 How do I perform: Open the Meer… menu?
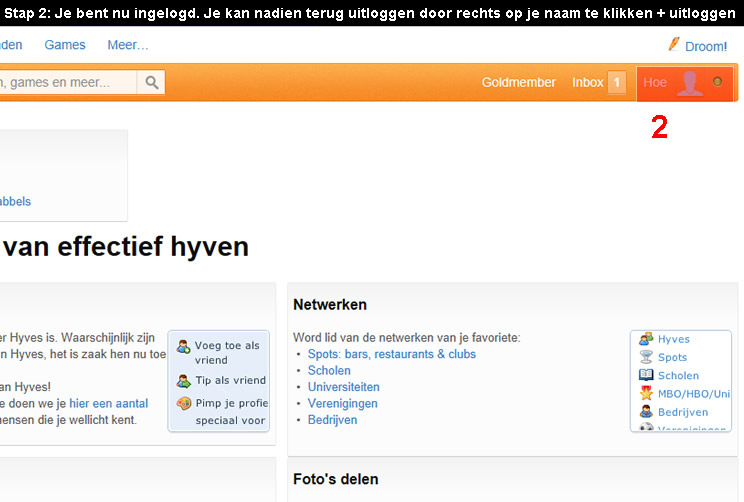(128, 45)
